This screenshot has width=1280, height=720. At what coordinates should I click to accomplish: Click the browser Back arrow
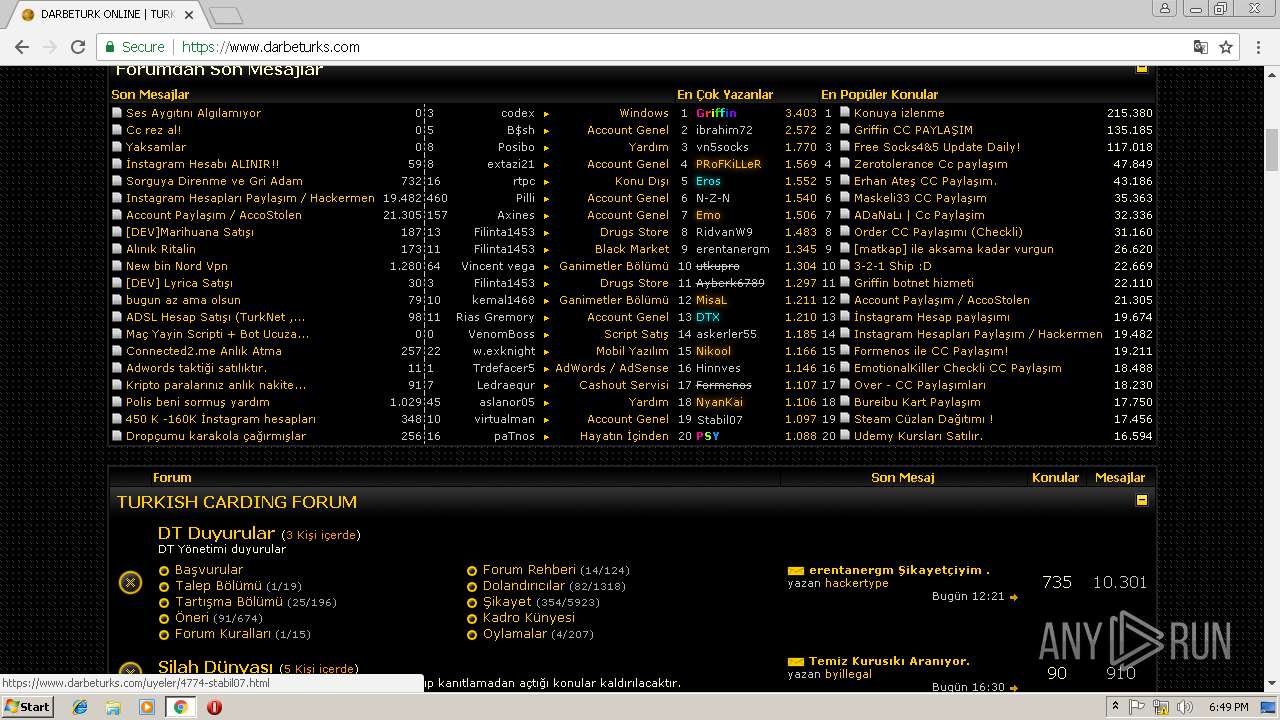tap(21, 47)
